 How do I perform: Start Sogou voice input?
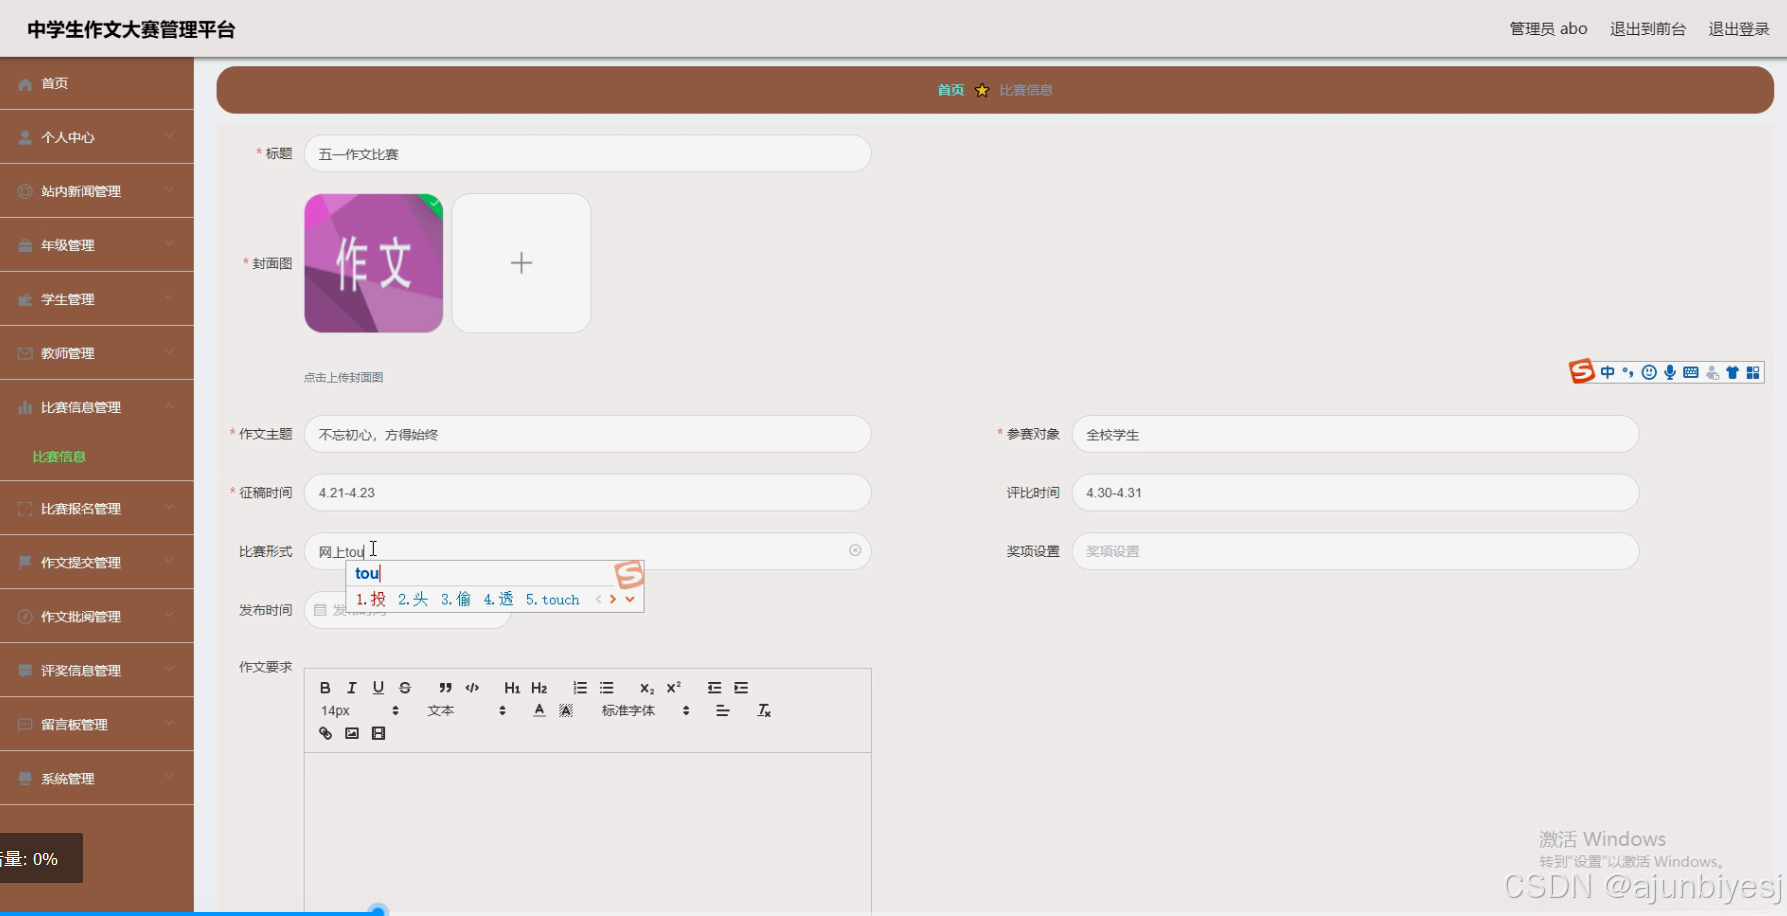tap(1670, 373)
